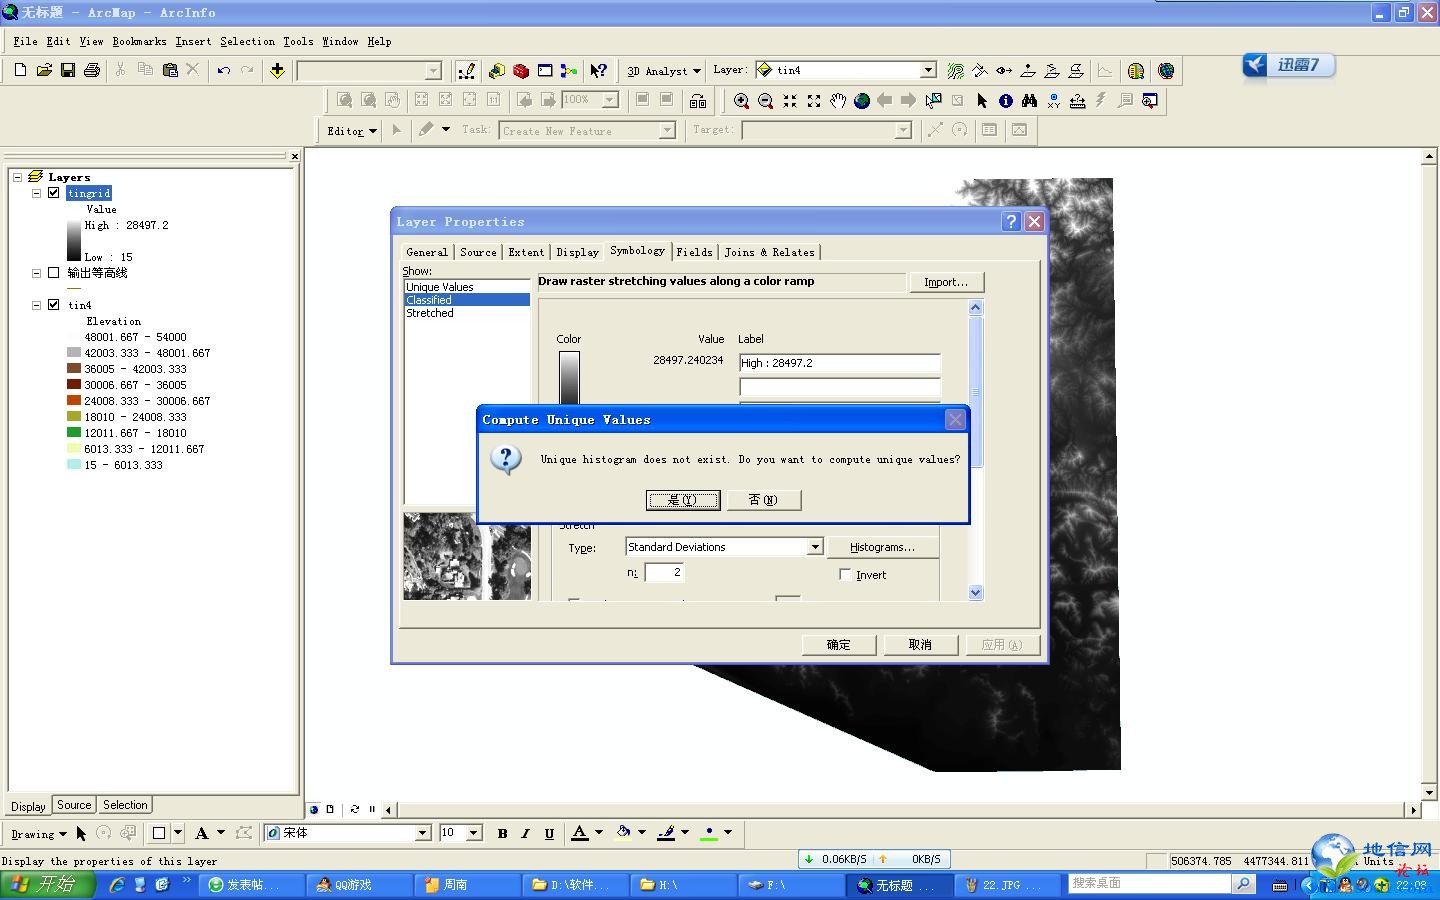Launch ArcScene from 3D Analyst toolbar
The height and width of the screenshot is (900, 1440).
(1136, 71)
